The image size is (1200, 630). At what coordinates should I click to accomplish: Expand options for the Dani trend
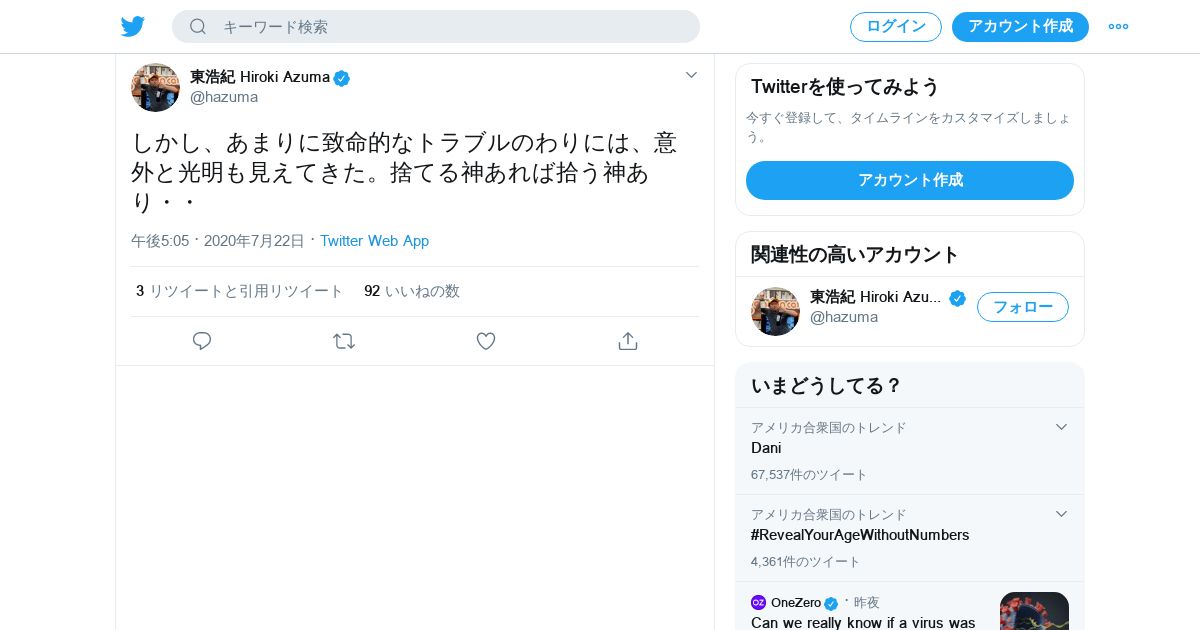[x=1061, y=427]
